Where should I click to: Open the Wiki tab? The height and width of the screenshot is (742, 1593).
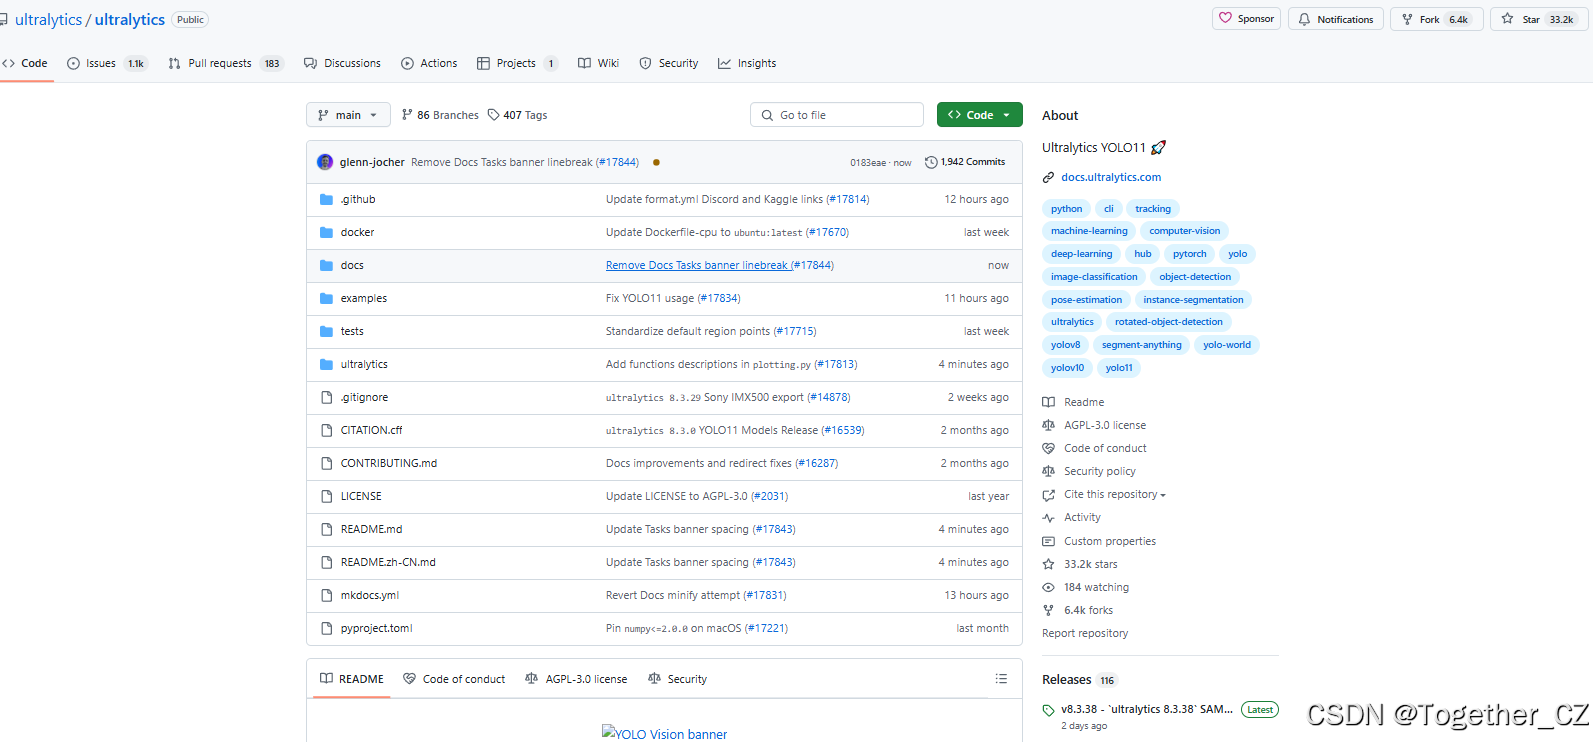tap(599, 63)
